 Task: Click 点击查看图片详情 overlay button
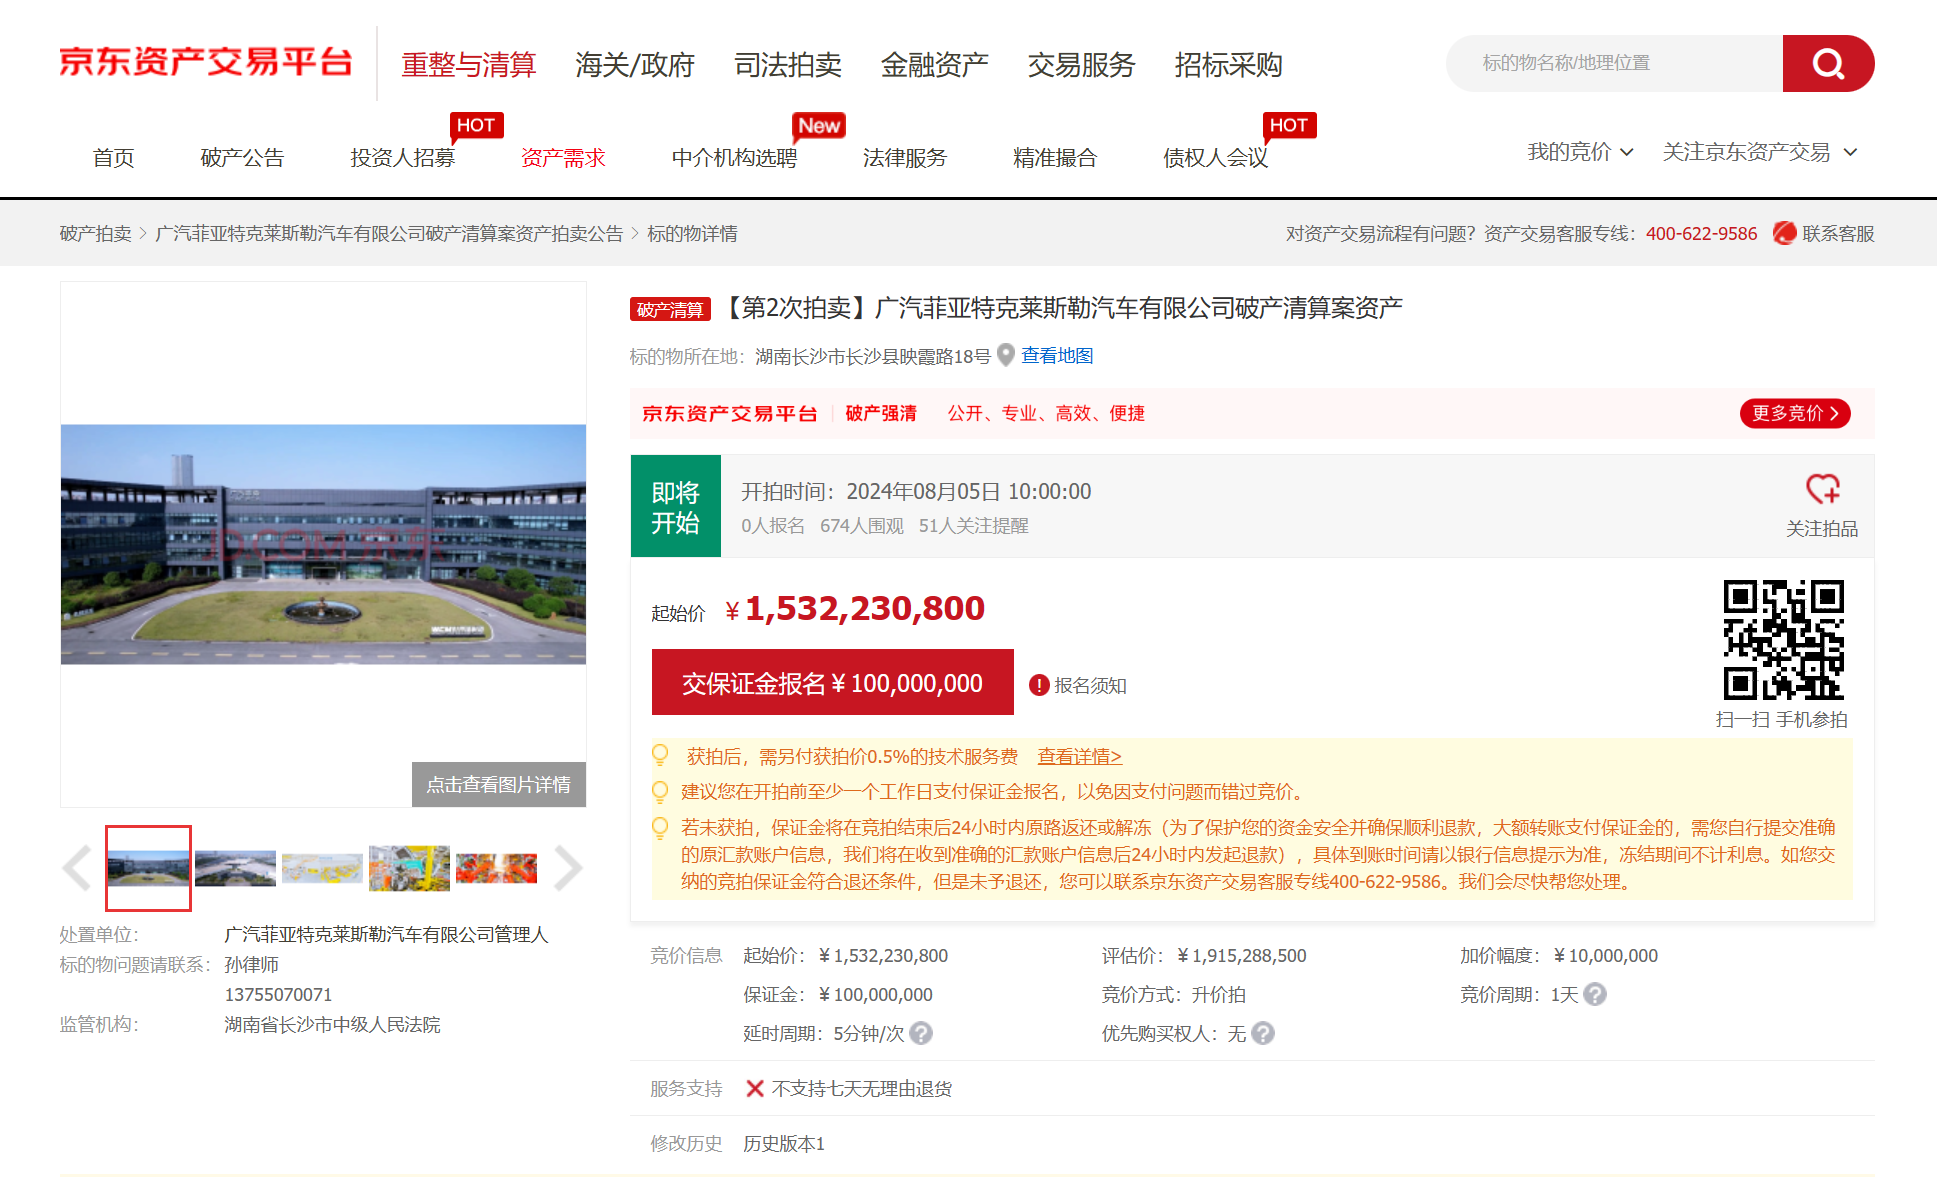click(x=499, y=784)
